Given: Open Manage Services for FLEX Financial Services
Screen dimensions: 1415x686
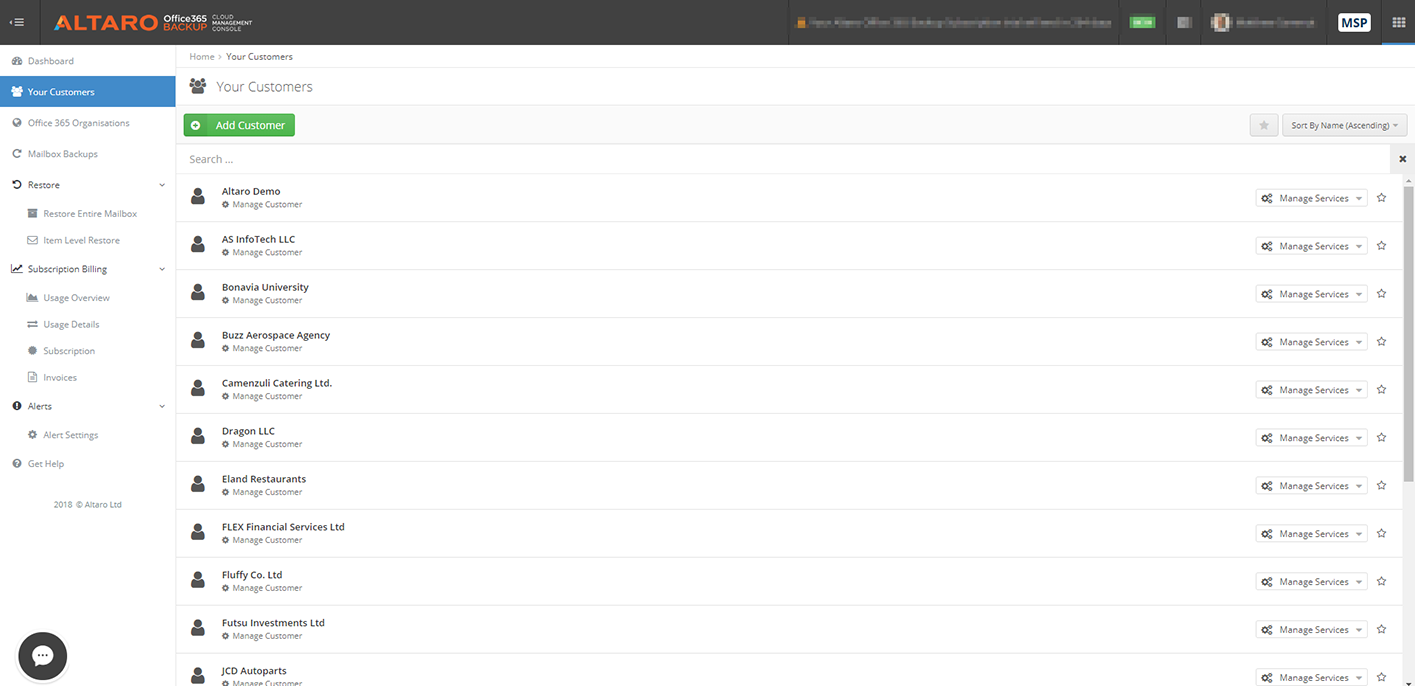Looking at the screenshot, I should coord(1311,534).
